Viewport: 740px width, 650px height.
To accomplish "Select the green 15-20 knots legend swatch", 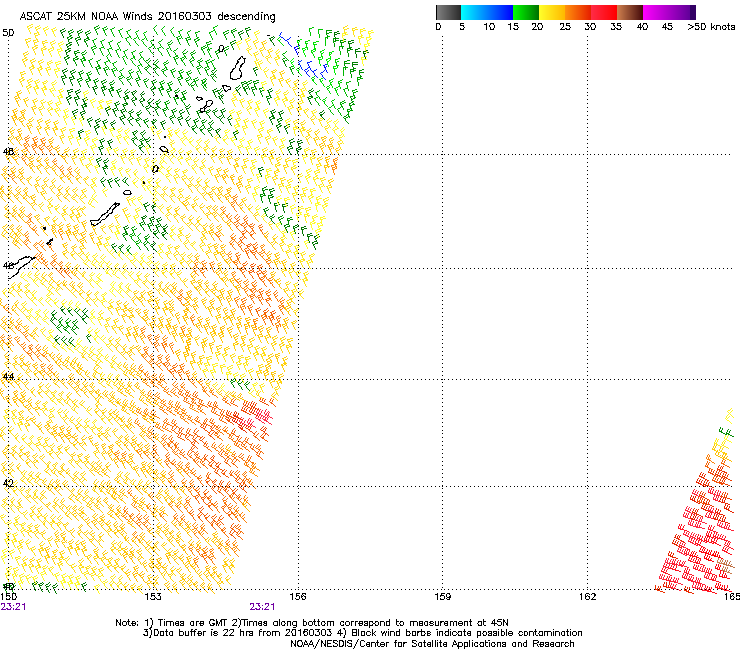I will [526, 12].
